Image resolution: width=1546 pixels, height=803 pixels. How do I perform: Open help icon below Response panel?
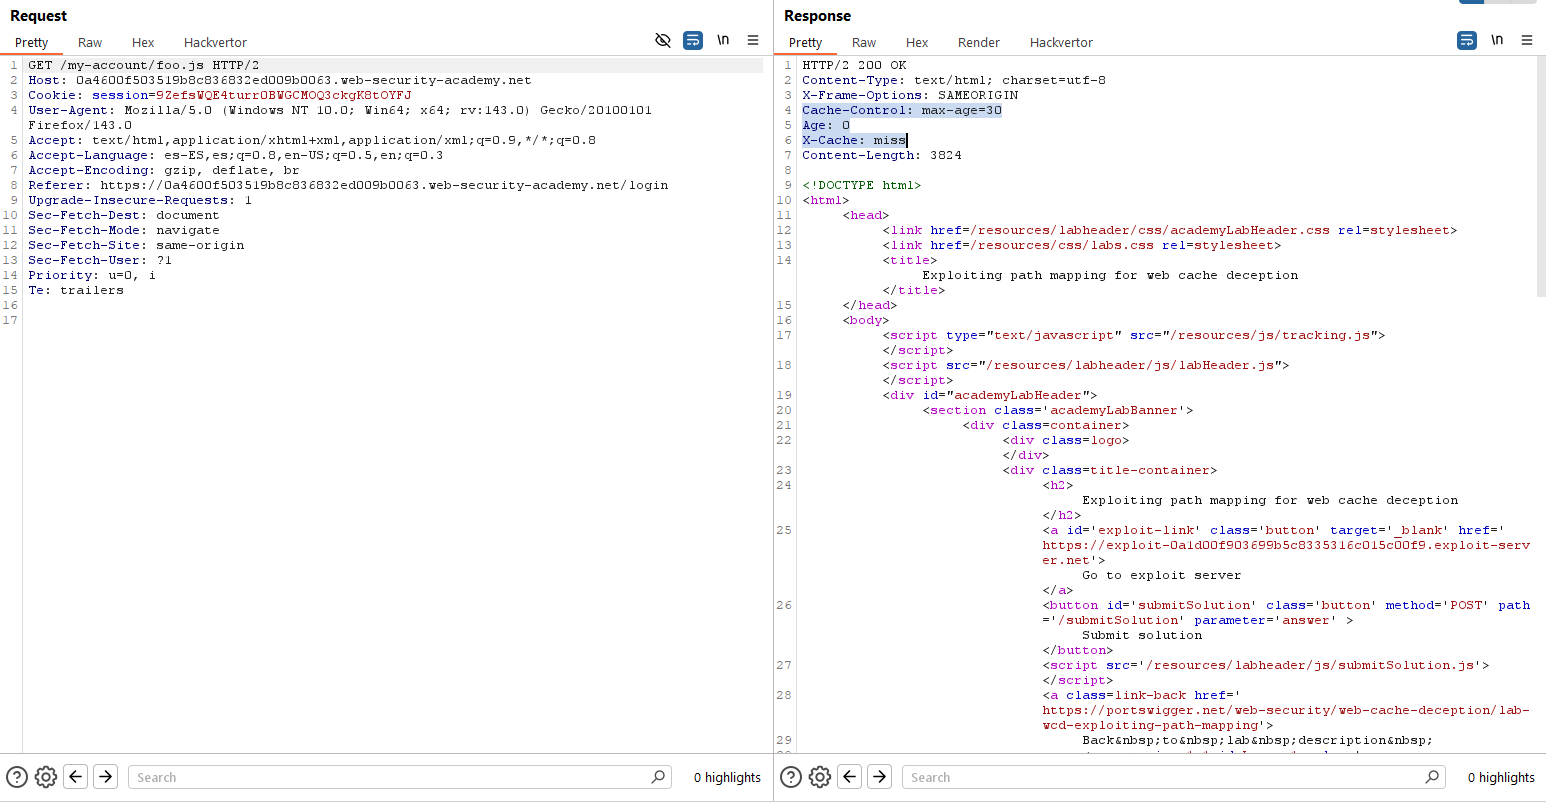[791, 777]
